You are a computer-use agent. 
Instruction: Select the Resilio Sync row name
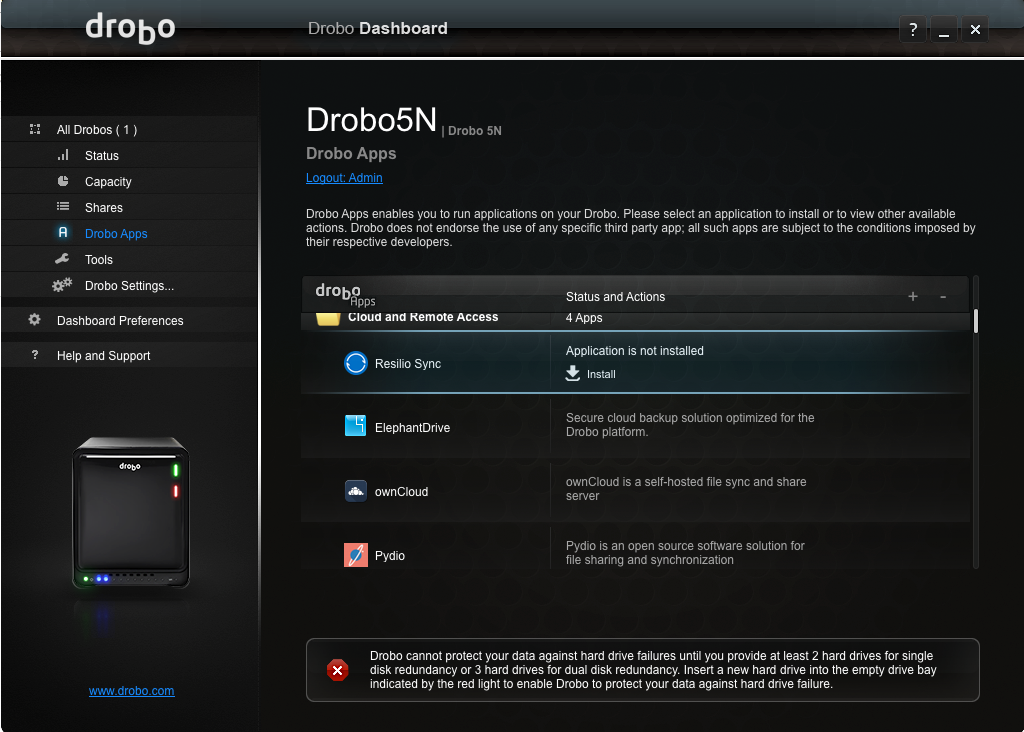(408, 364)
